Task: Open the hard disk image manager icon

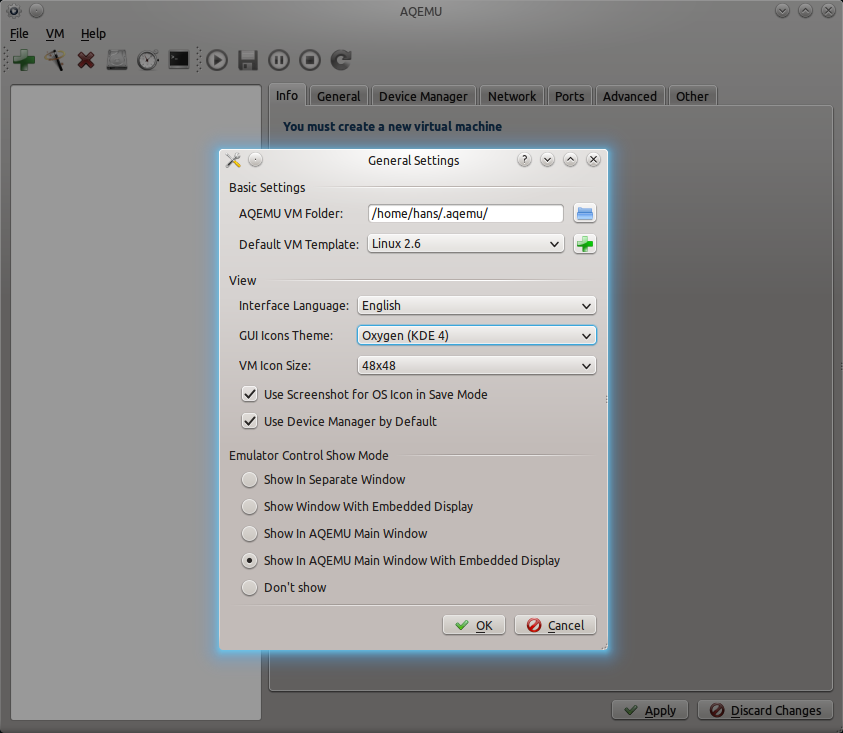Action: pyautogui.click(x=117, y=60)
